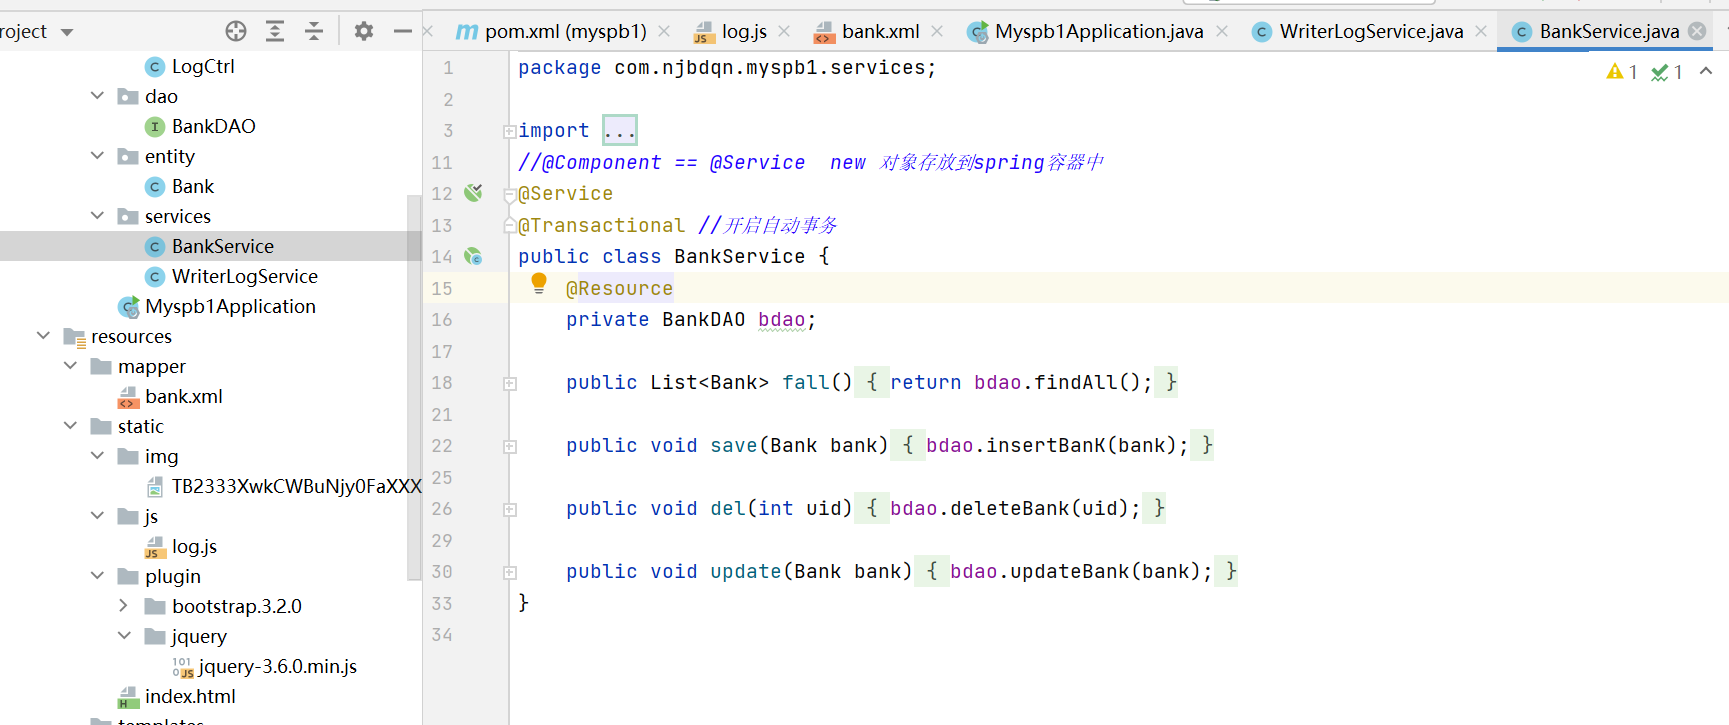Click the @Transactional annotation
This screenshot has height=725, width=1729.
pos(602,225)
